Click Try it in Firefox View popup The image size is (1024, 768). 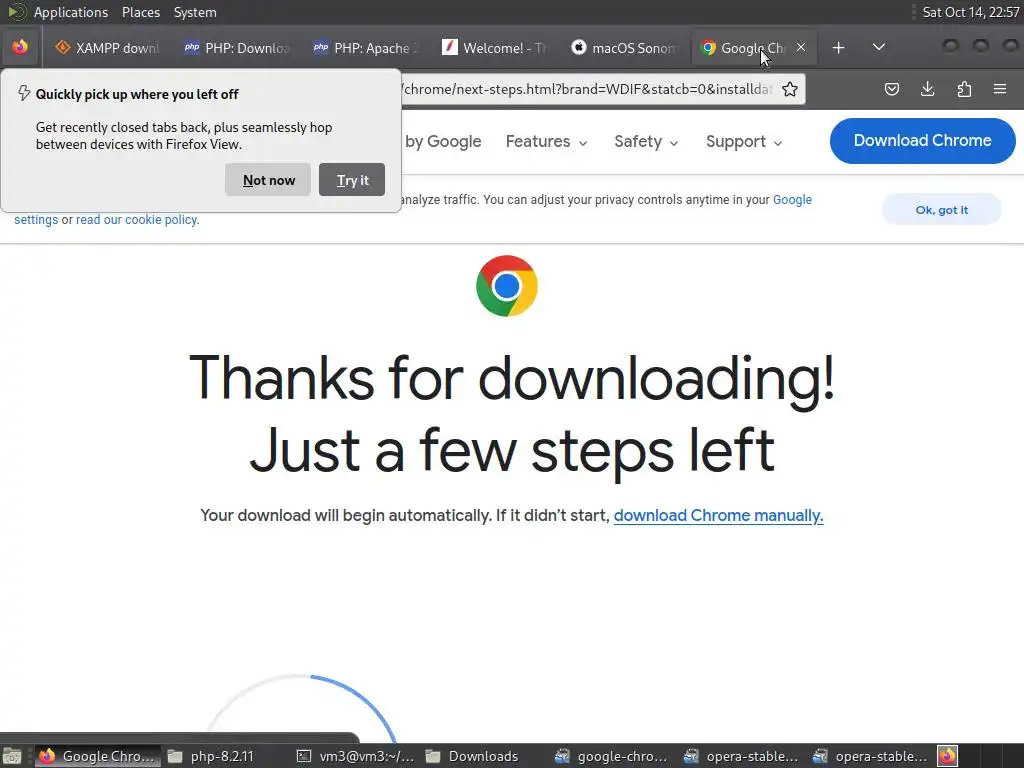point(352,180)
